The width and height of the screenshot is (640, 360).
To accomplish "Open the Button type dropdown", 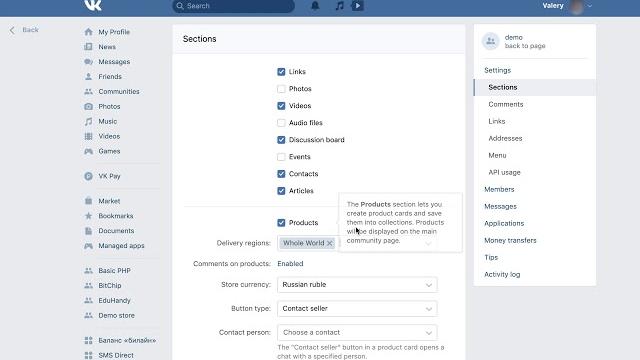I will [357, 309].
